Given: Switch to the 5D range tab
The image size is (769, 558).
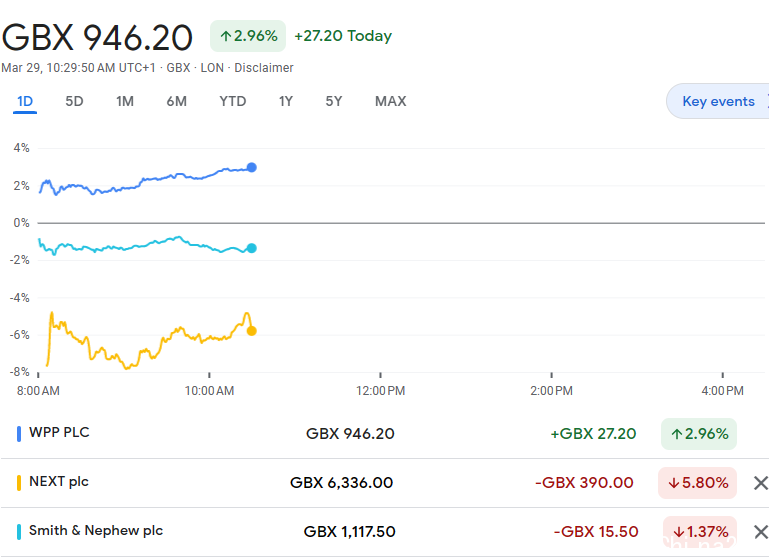Looking at the screenshot, I should 75,101.
